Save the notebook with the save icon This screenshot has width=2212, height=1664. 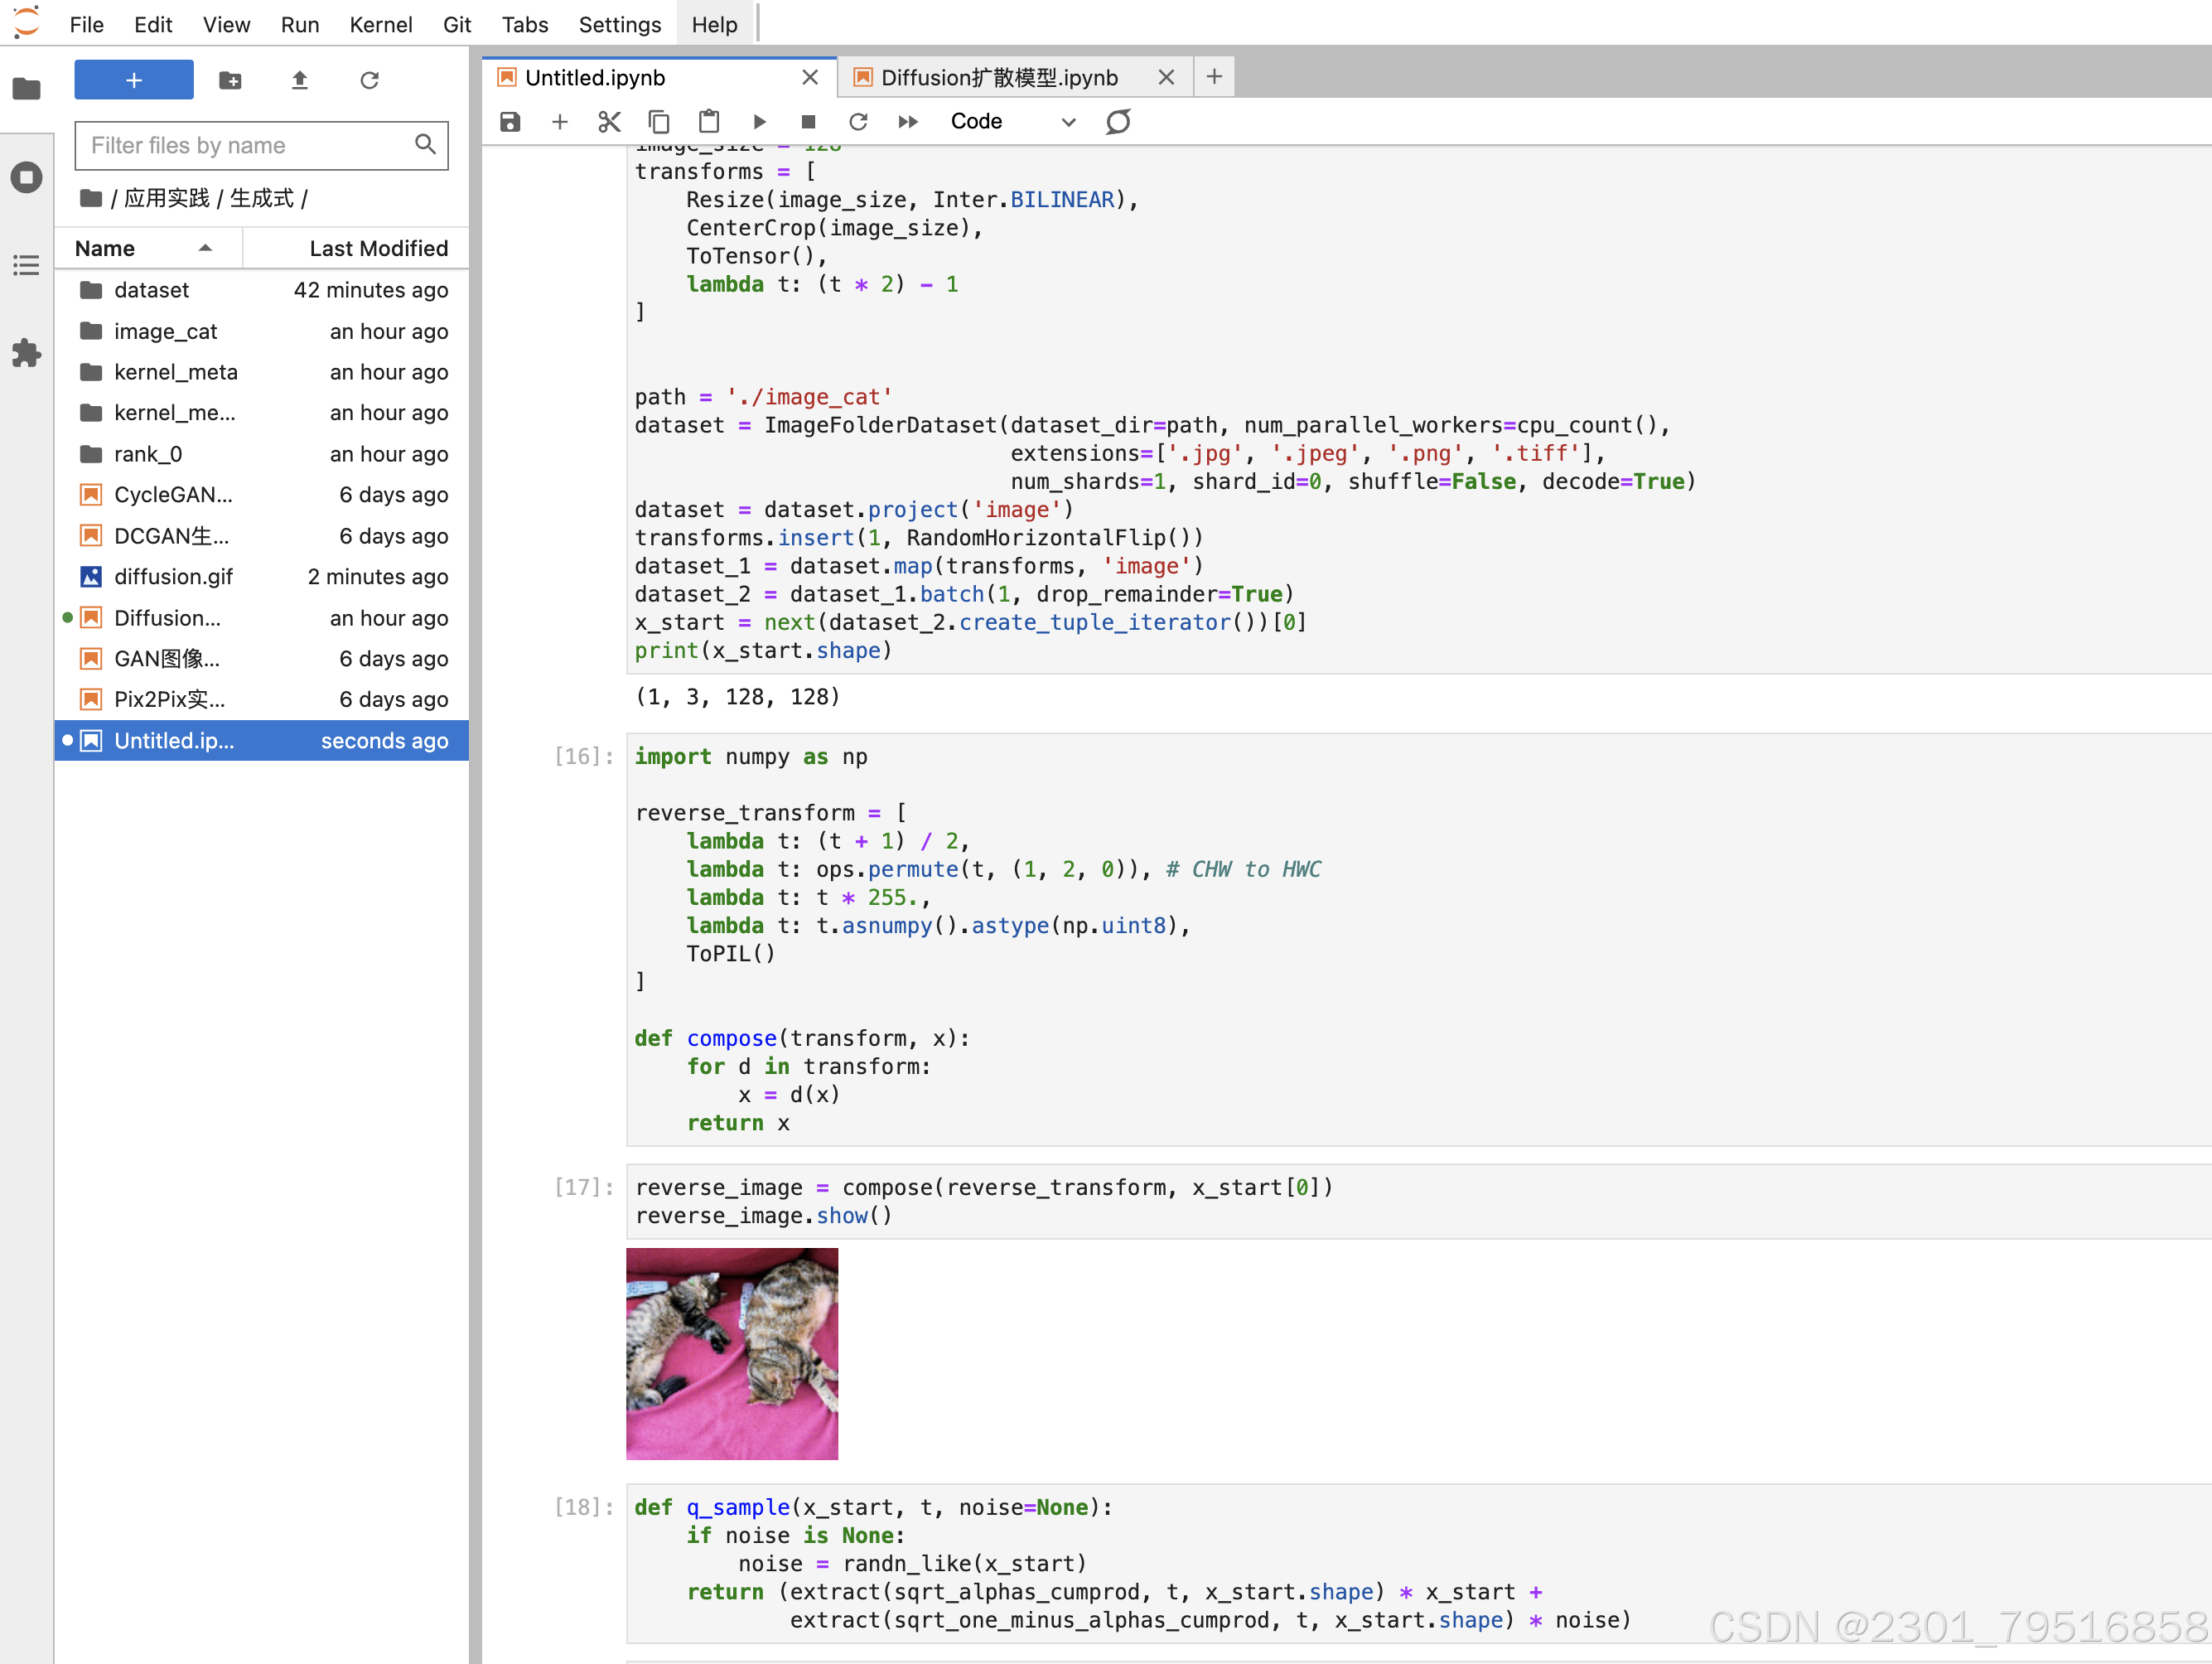(510, 122)
